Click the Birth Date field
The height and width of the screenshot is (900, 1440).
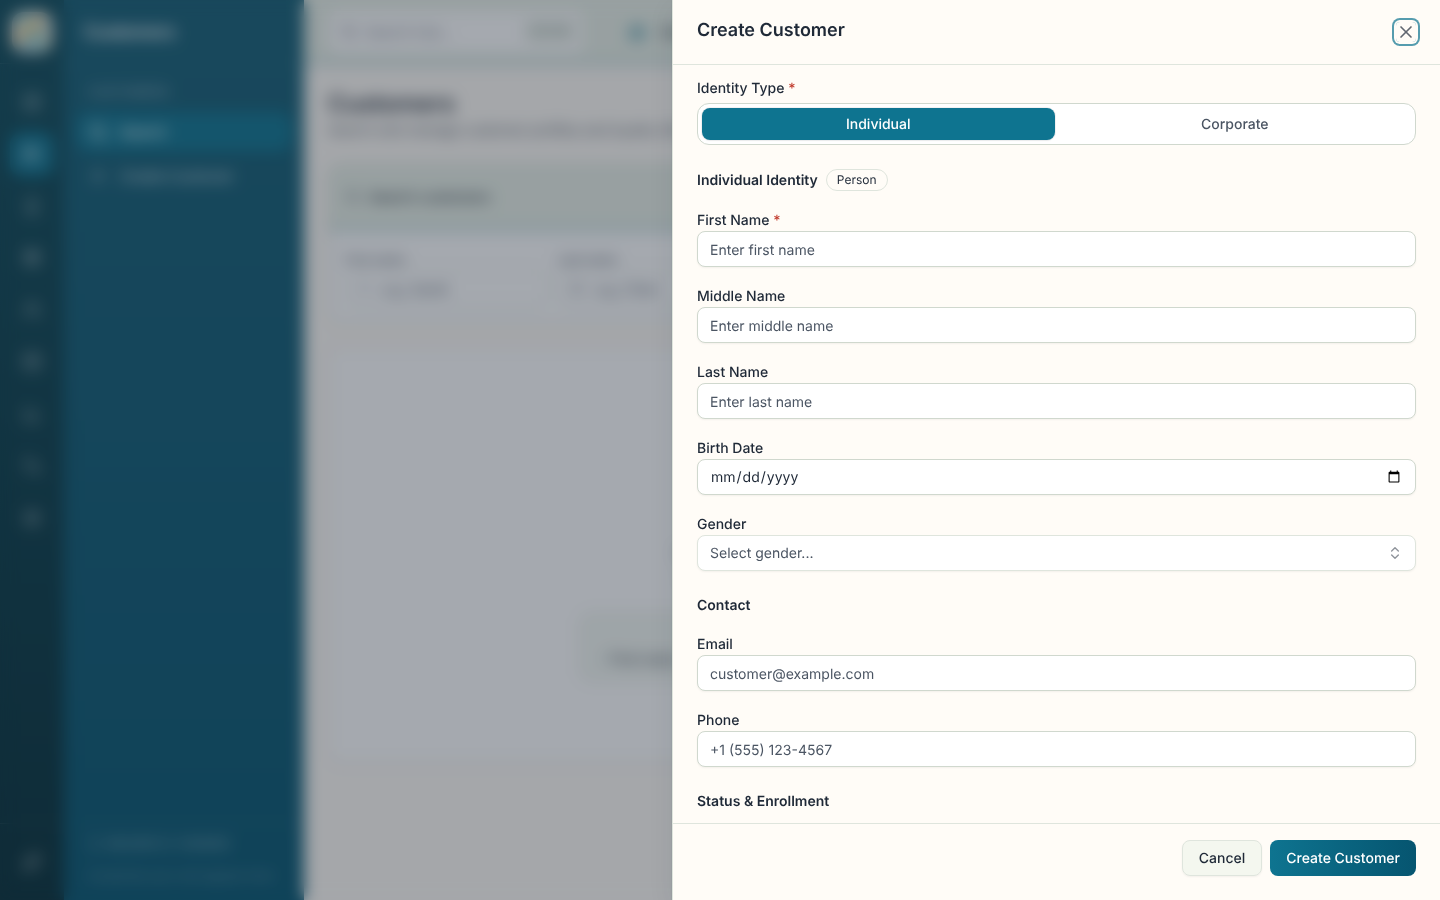pyautogui.click(x=1056, y=477)
